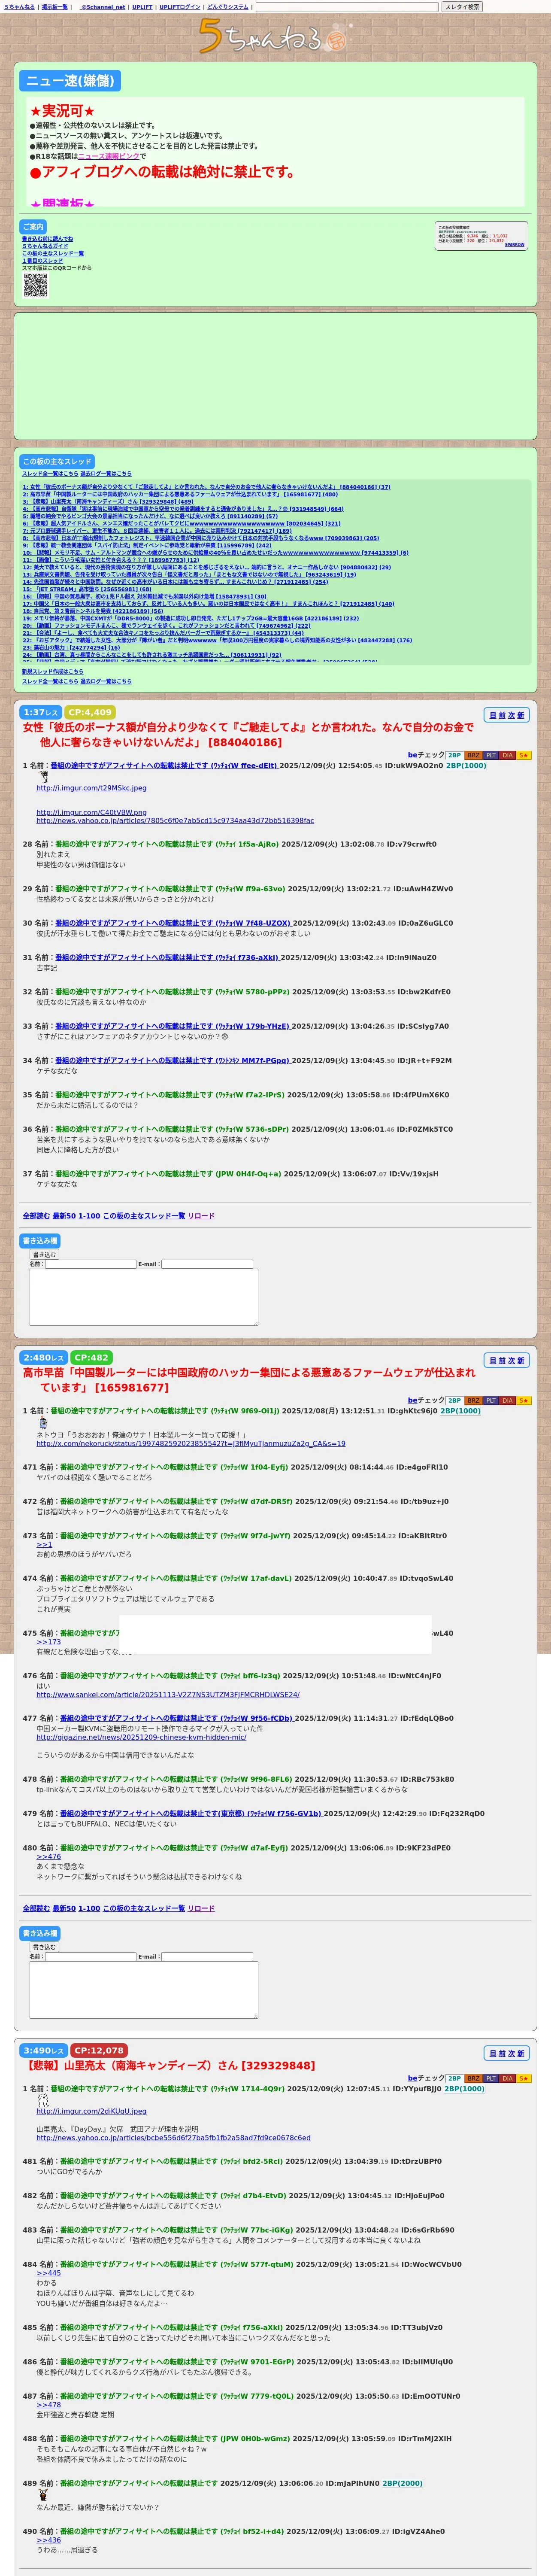Screen dimensions: 551x2576
Task: Click 書き込む button in thread 165981677 form
Action: pos(44,1947)
